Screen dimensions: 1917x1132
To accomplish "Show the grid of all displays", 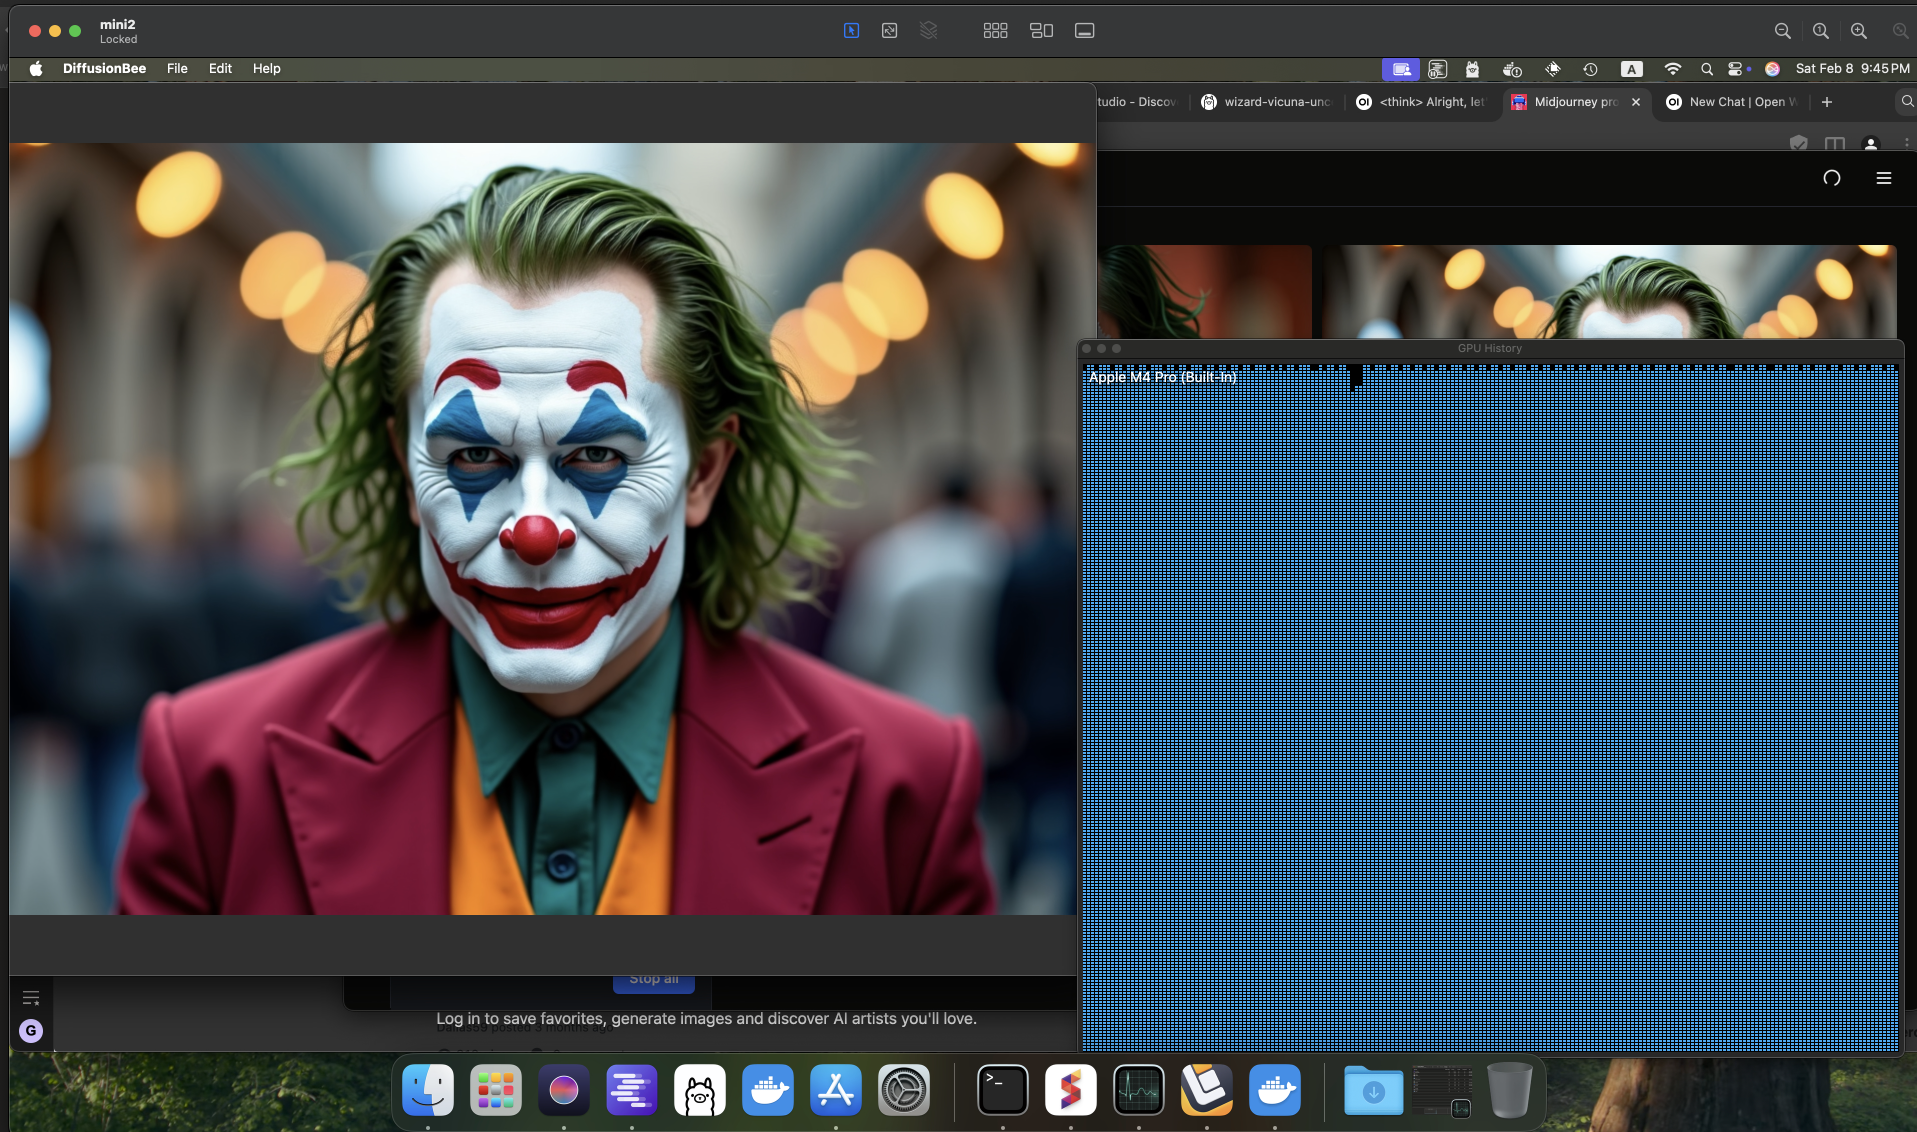I will (x=995, y=31).
